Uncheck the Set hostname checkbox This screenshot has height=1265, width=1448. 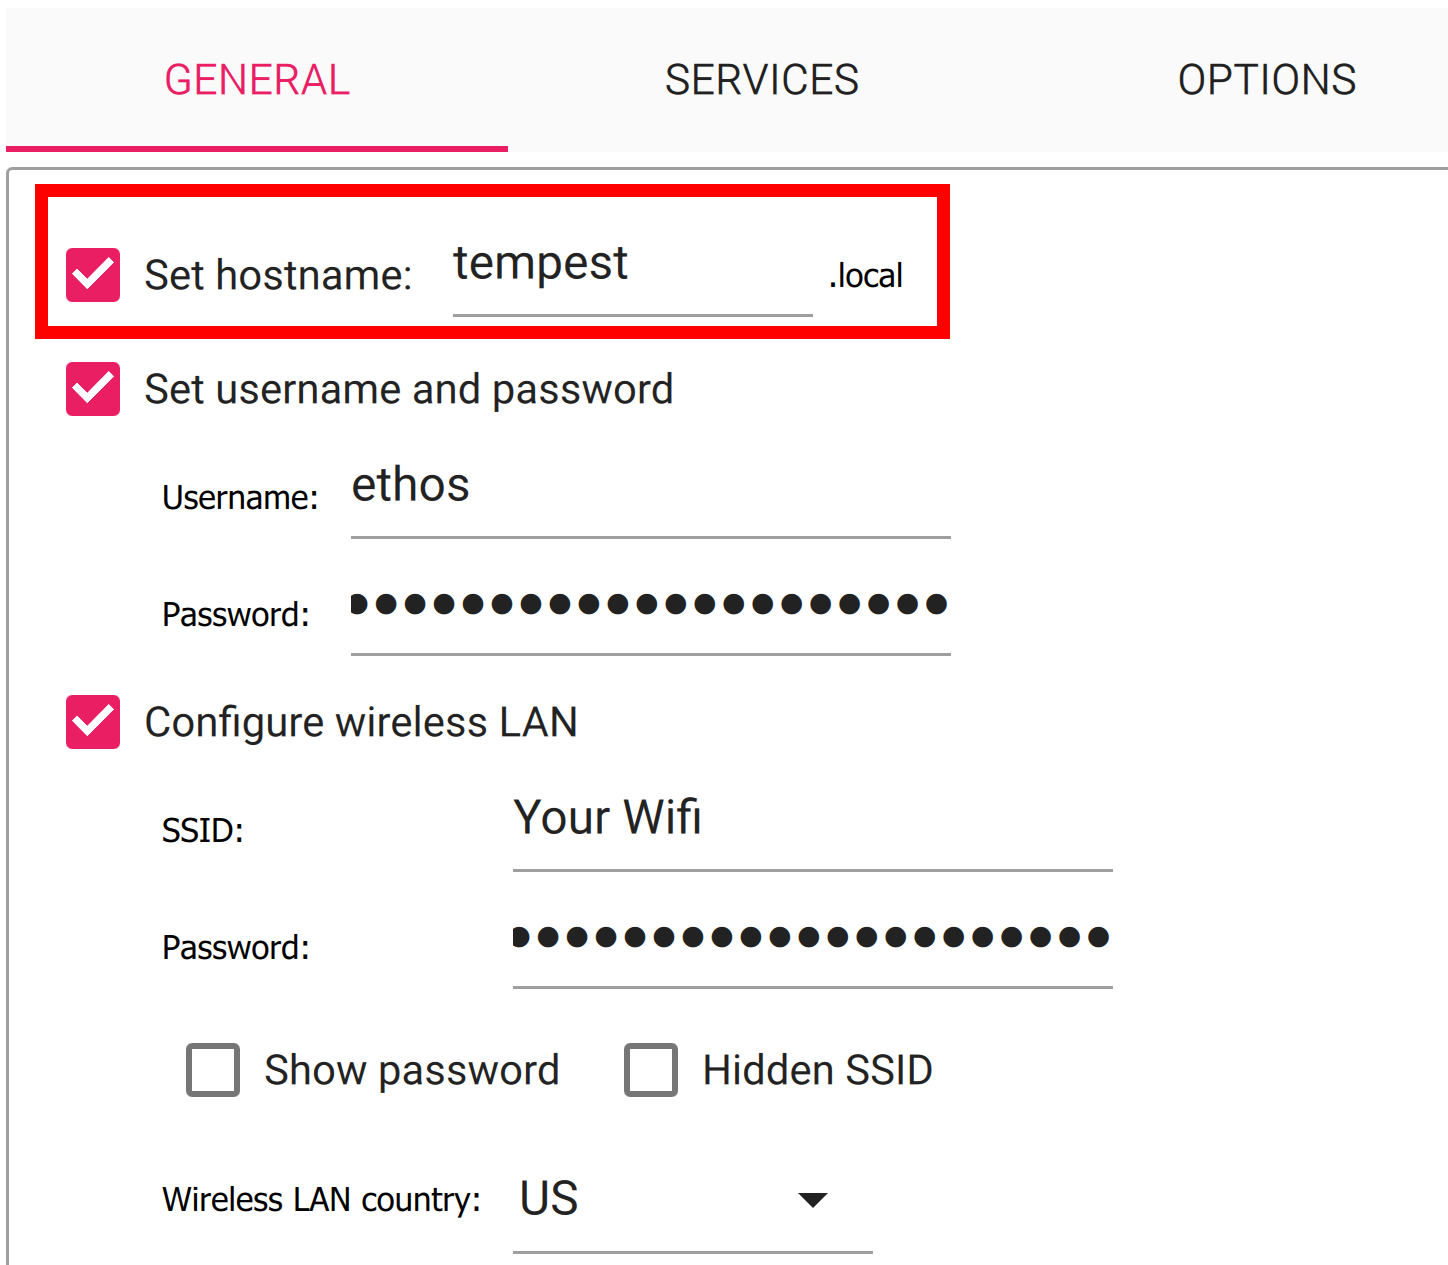pos(93,275)
